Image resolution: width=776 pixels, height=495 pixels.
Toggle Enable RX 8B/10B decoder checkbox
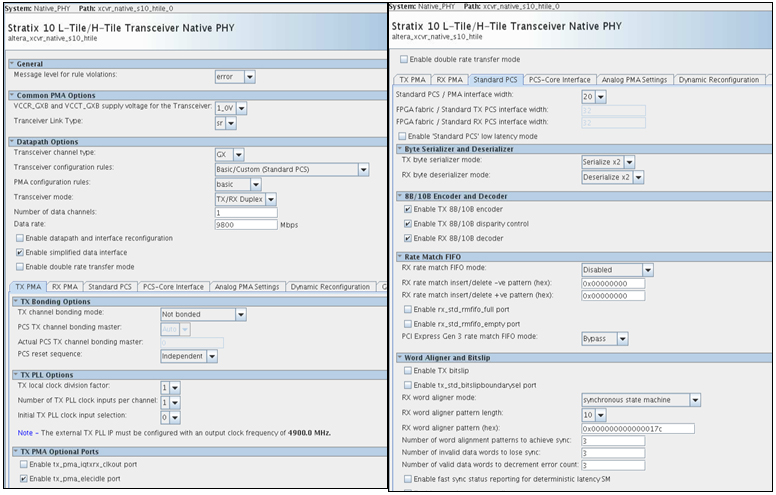(408, 238)
